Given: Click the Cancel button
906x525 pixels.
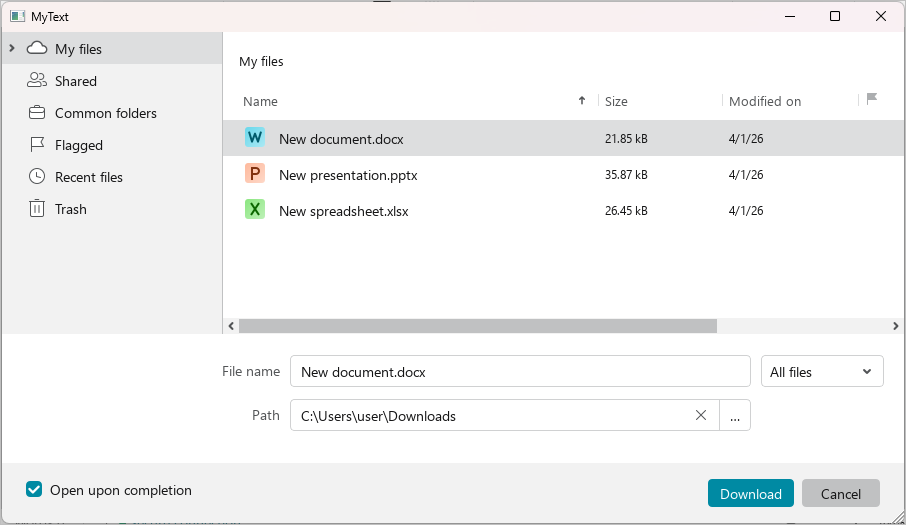Looking at the screenshot, I should tap(841, 494).
